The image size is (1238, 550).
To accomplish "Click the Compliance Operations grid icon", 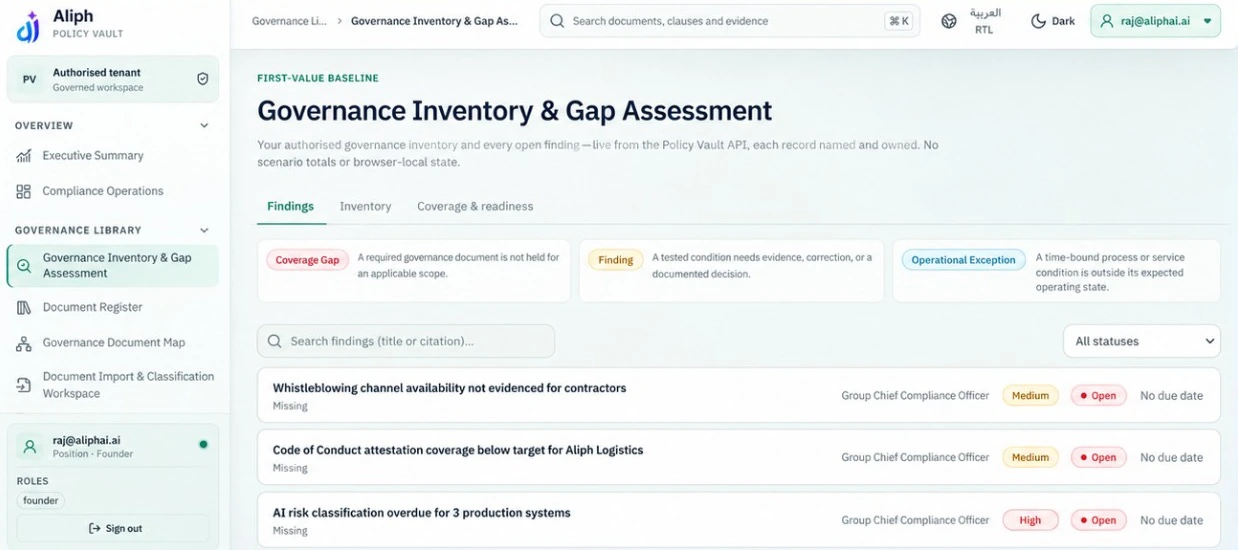I will pos(24,191).
